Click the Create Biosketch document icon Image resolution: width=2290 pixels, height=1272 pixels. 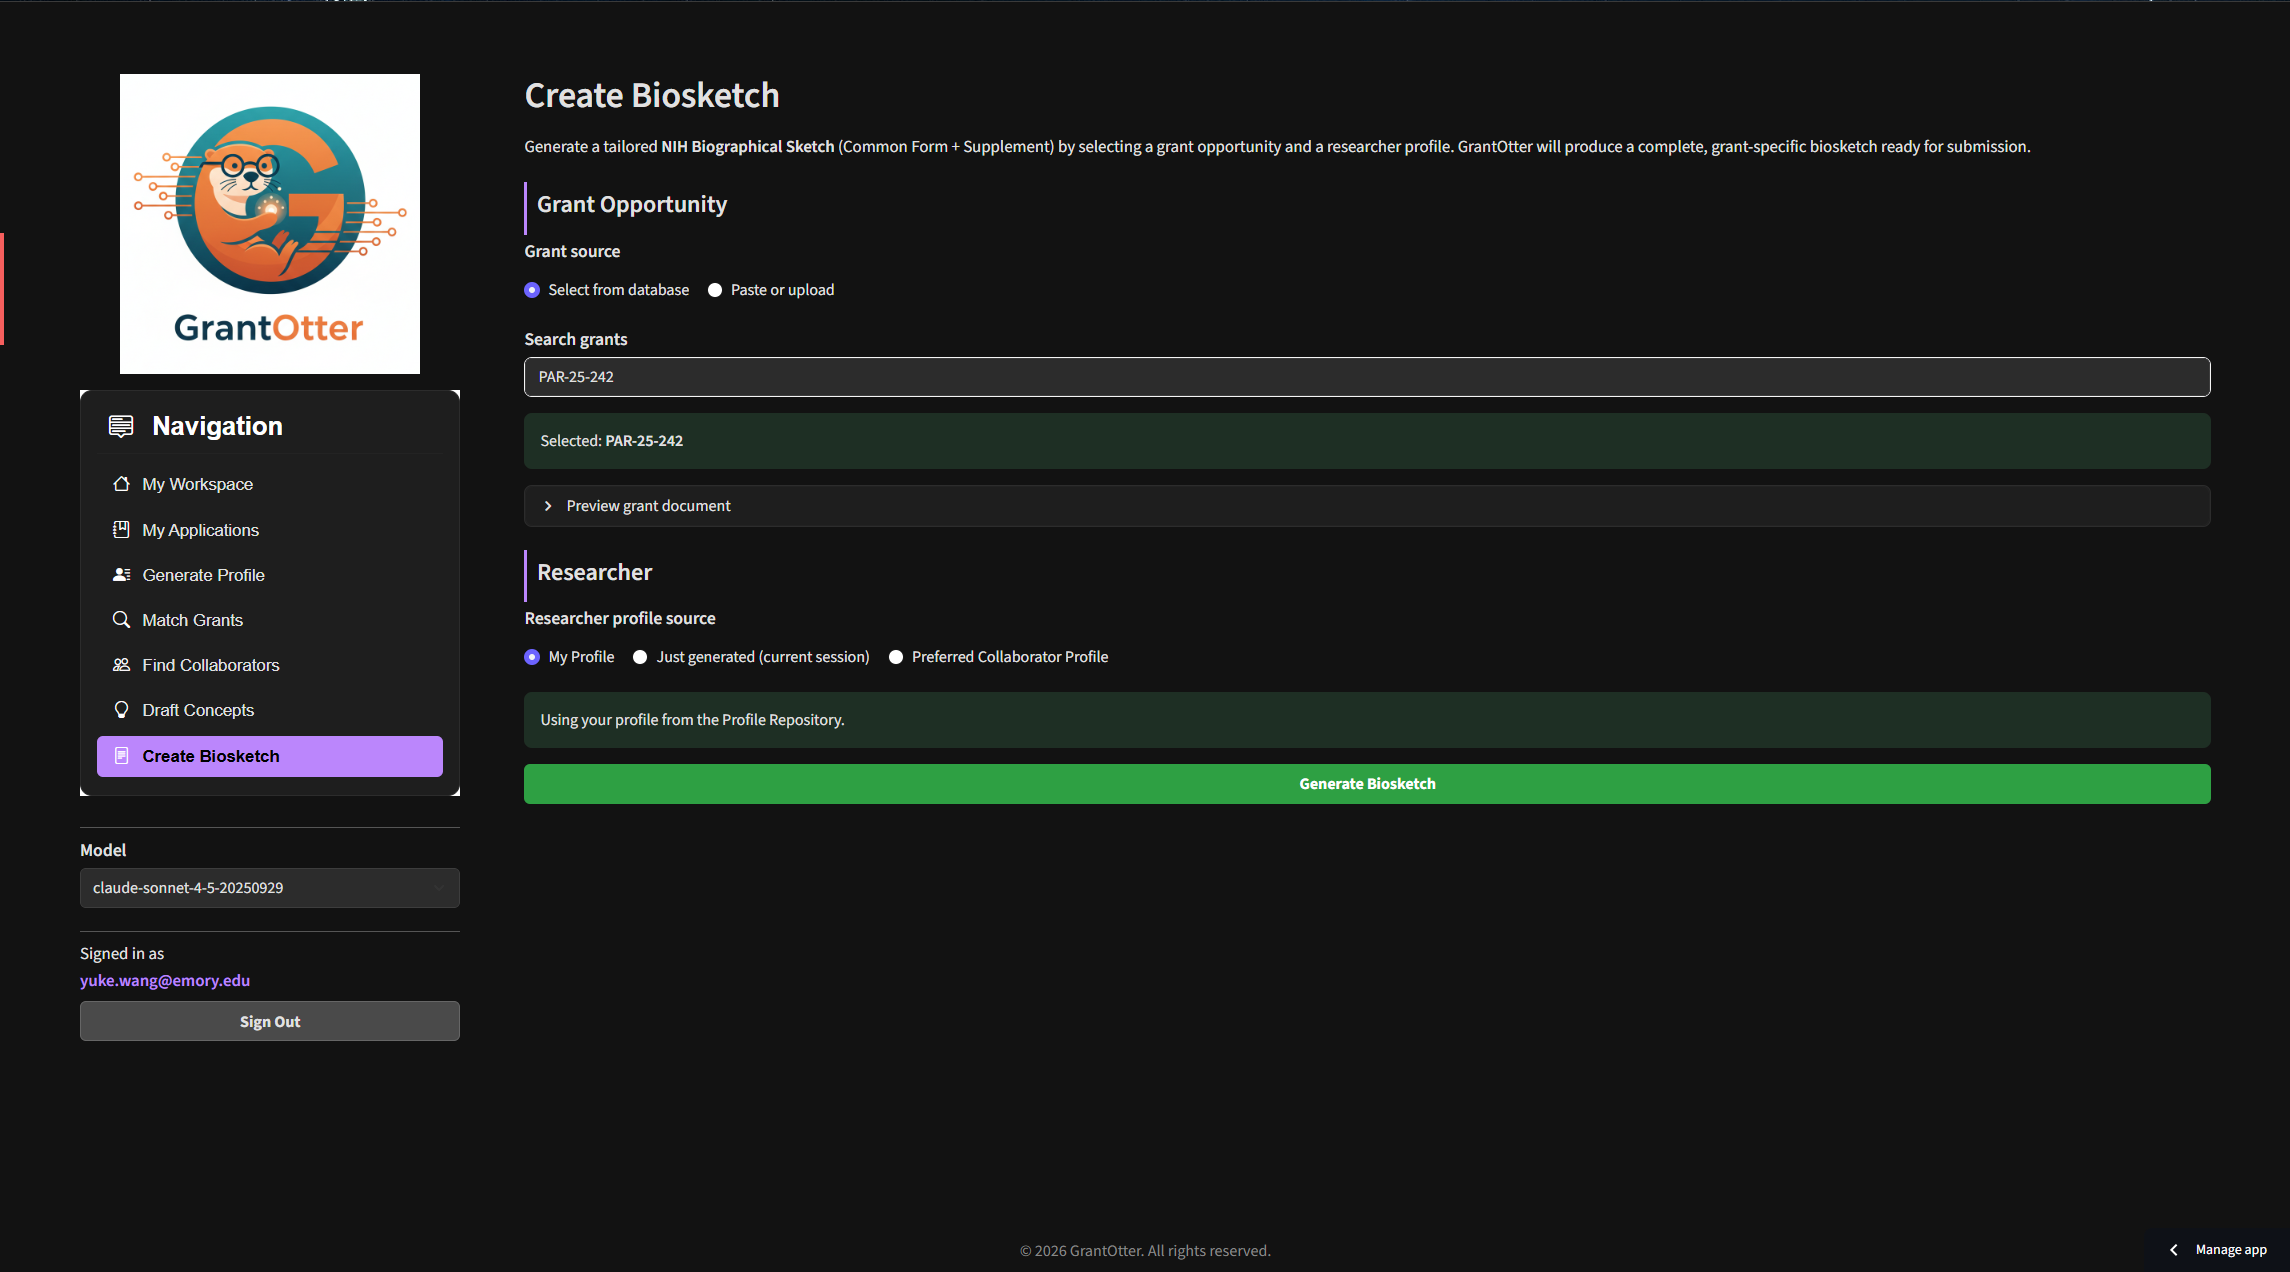(121, 756)
